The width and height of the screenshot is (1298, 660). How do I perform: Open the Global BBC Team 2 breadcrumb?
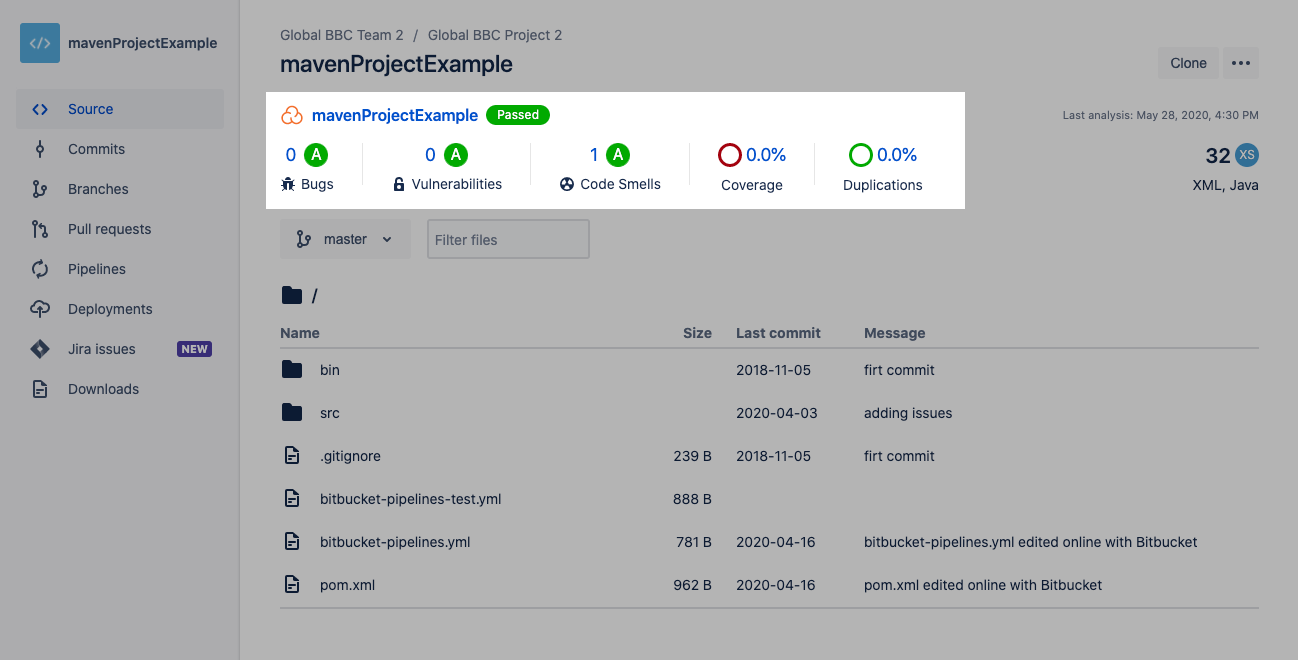coord(341,35)
